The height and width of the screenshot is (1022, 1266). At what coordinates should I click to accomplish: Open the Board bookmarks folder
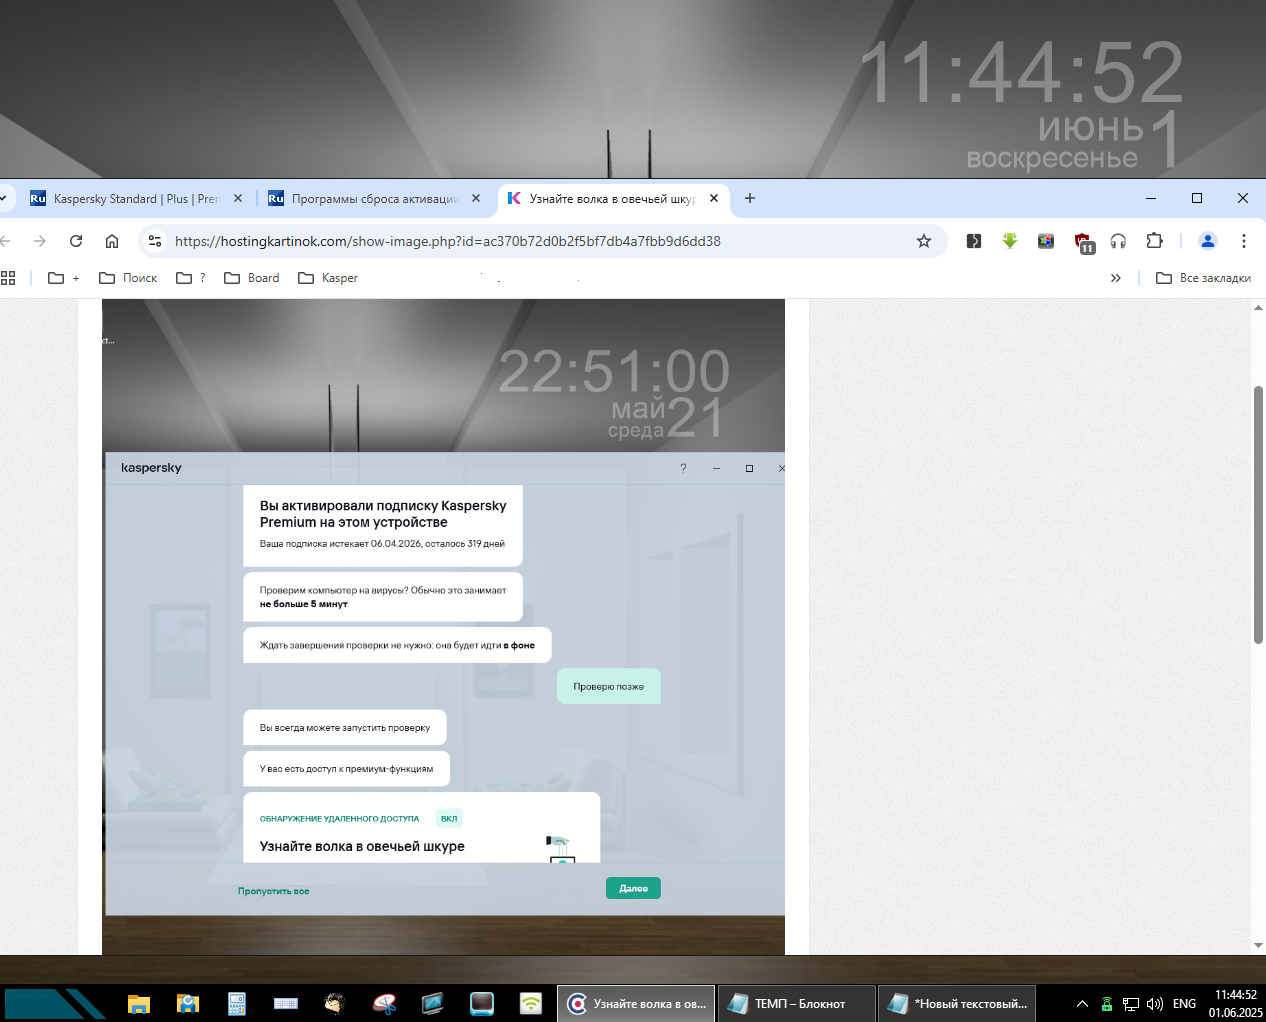252,278
